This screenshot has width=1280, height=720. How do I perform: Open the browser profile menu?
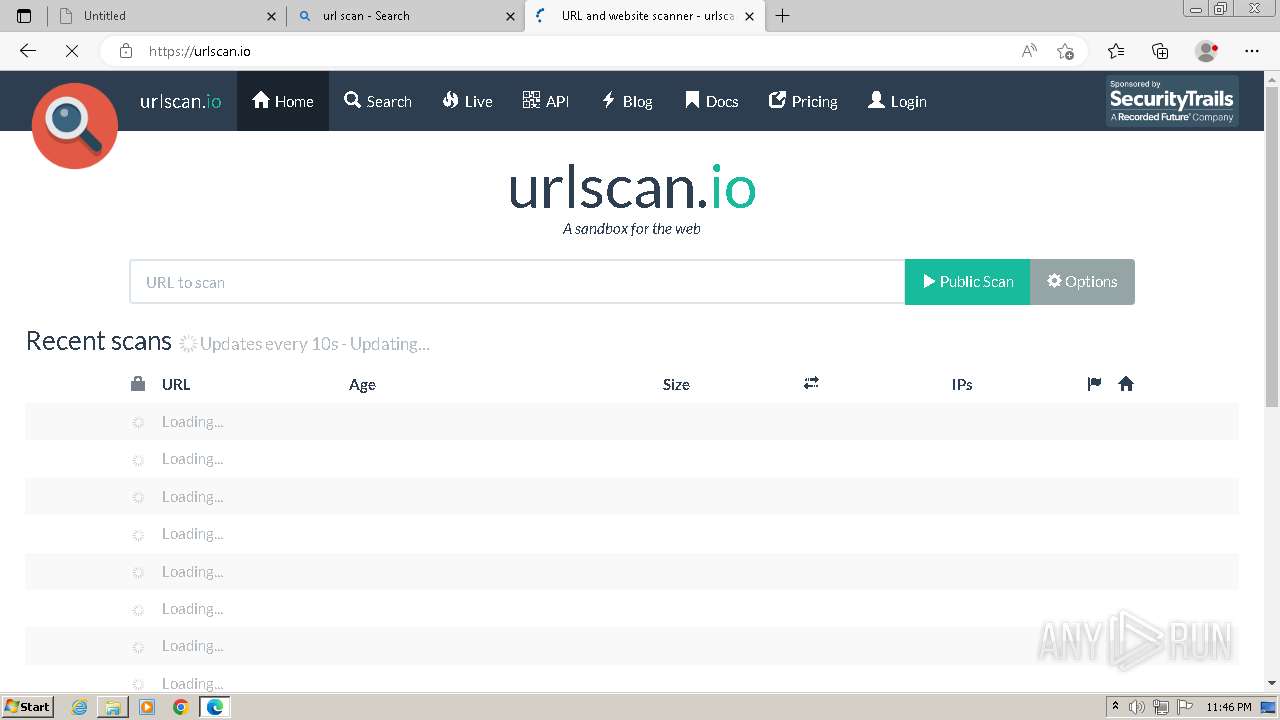click(x=1207, y=51)
